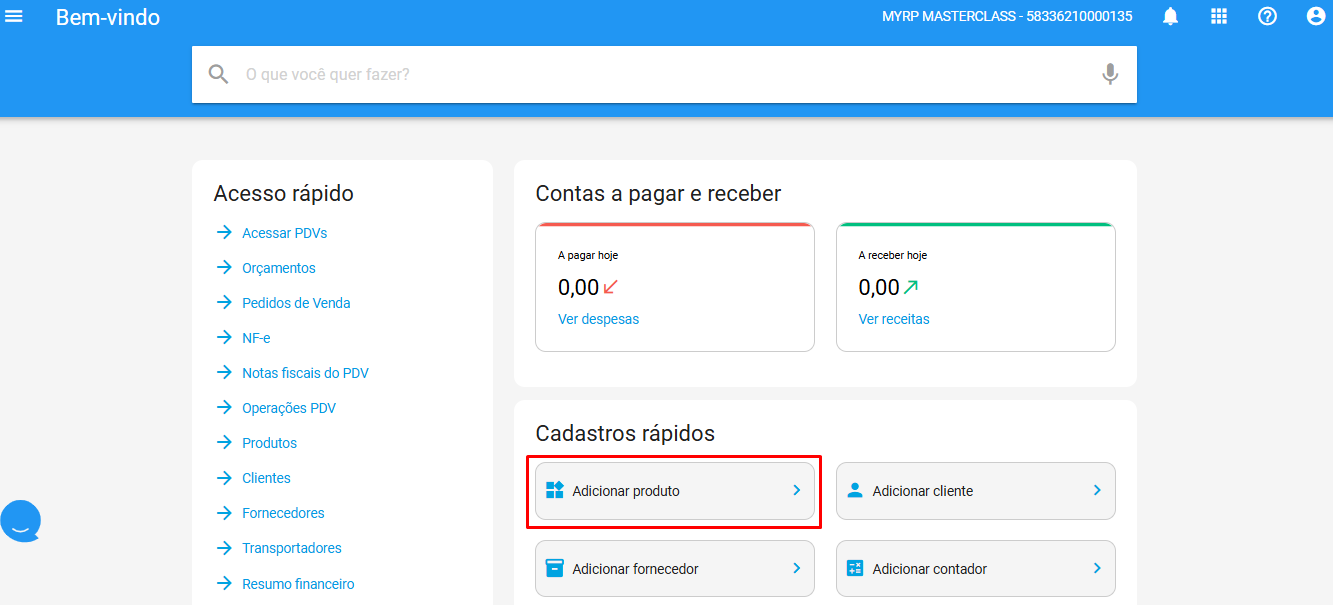Viewport: 1333px width, 605px height.
Task: Select Adicionar contador card
Action: pyautogui.click(x=975, y=569)
